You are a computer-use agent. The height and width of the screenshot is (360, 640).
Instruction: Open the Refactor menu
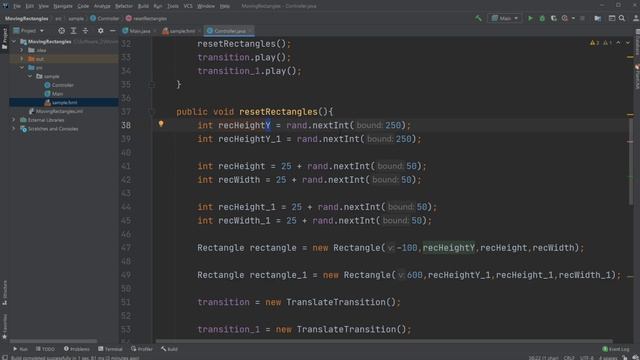click(x=124, y=6)
